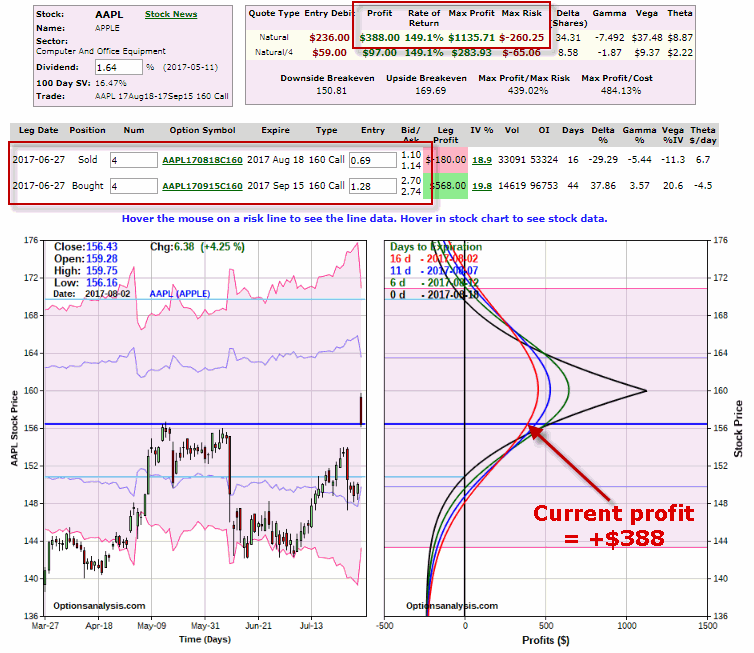Click the Delta shares value 34.31

[x=568, y=38]
